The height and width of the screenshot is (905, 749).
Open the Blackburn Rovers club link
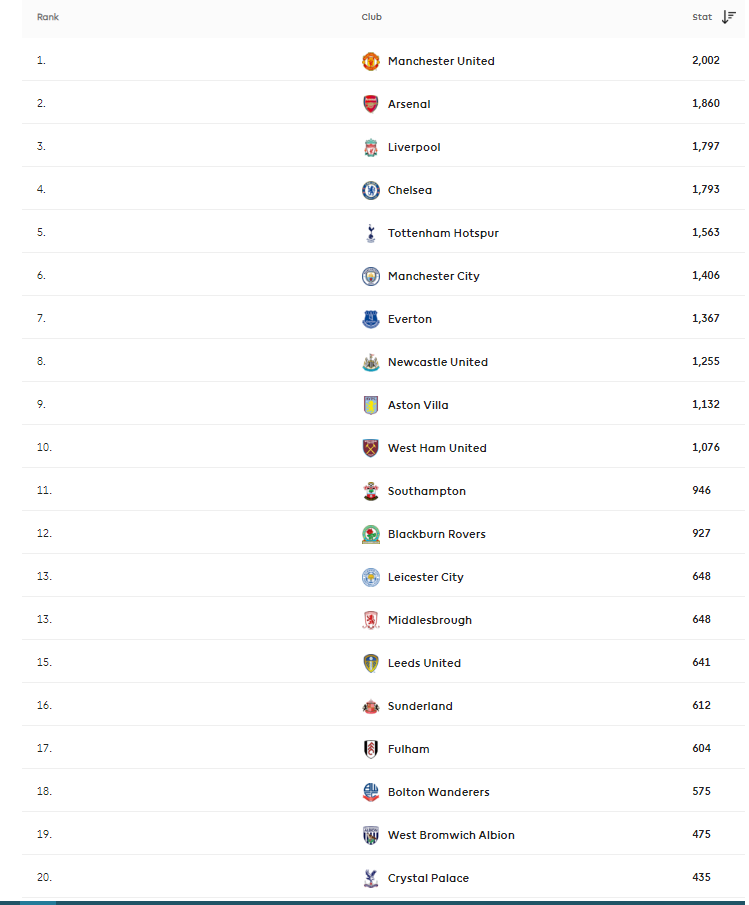click(436, 534)
